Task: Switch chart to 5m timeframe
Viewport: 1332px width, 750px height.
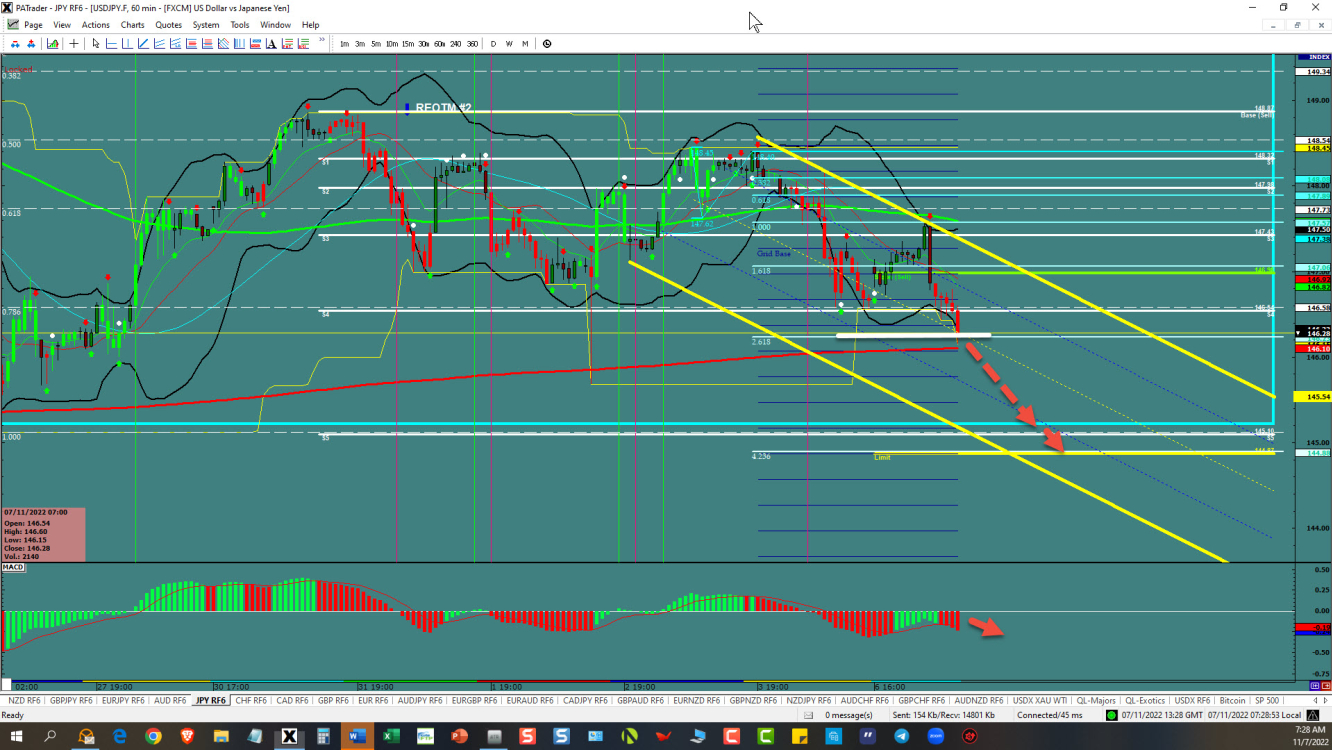Action: (x=376, y=43)
